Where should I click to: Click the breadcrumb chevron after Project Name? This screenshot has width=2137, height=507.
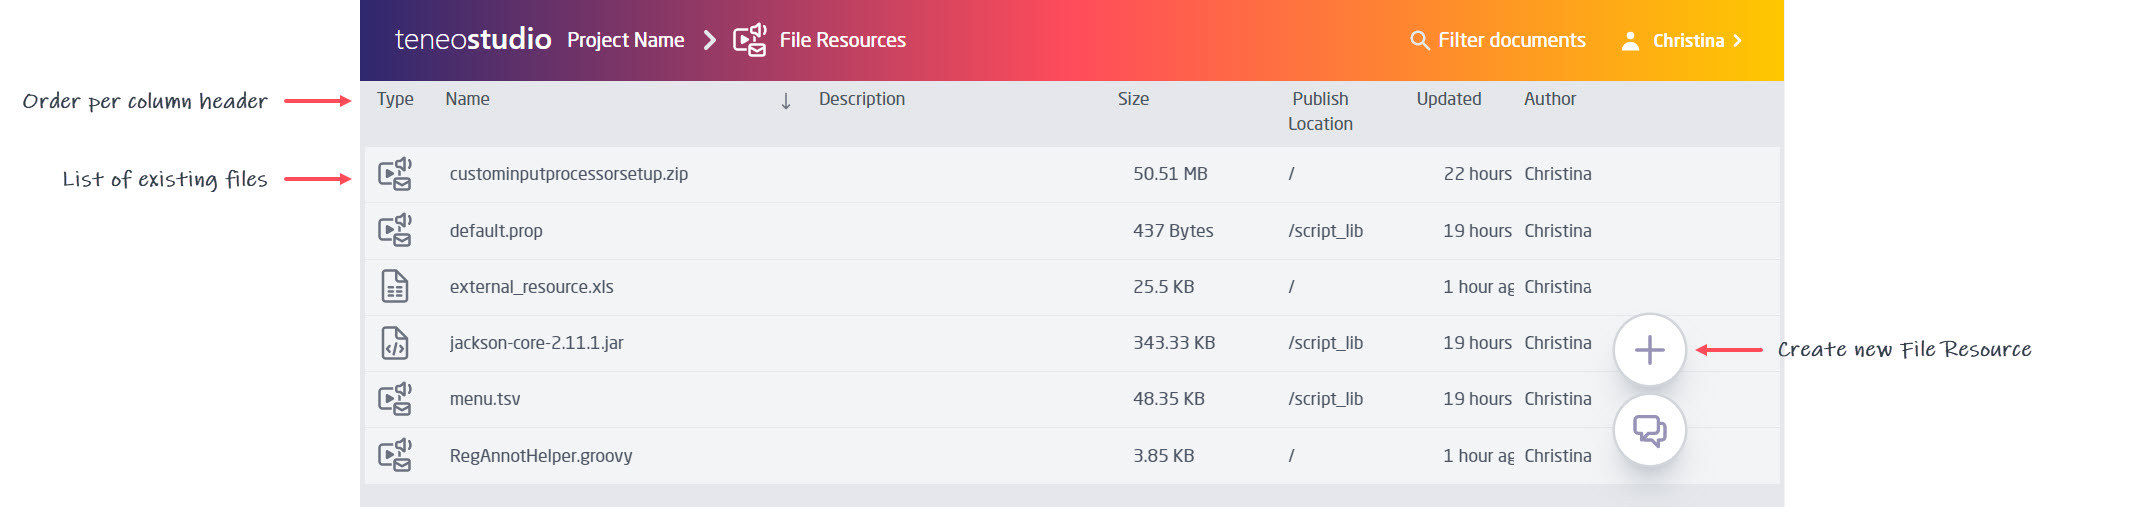point(710,40)
